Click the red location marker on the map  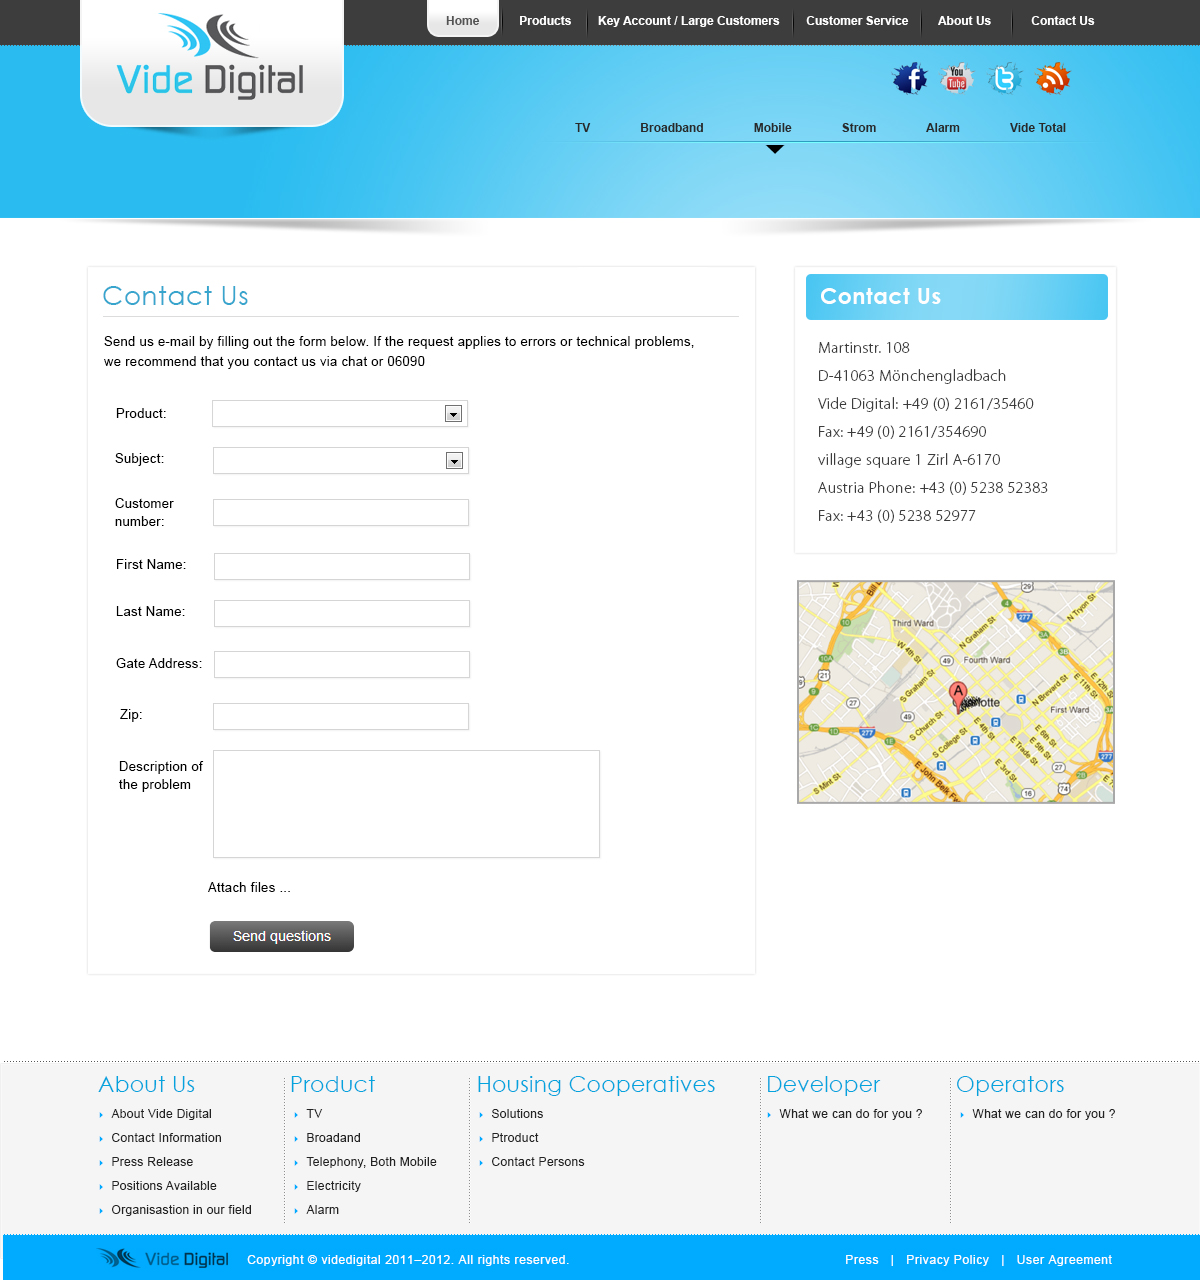click(x=958, y=695)
